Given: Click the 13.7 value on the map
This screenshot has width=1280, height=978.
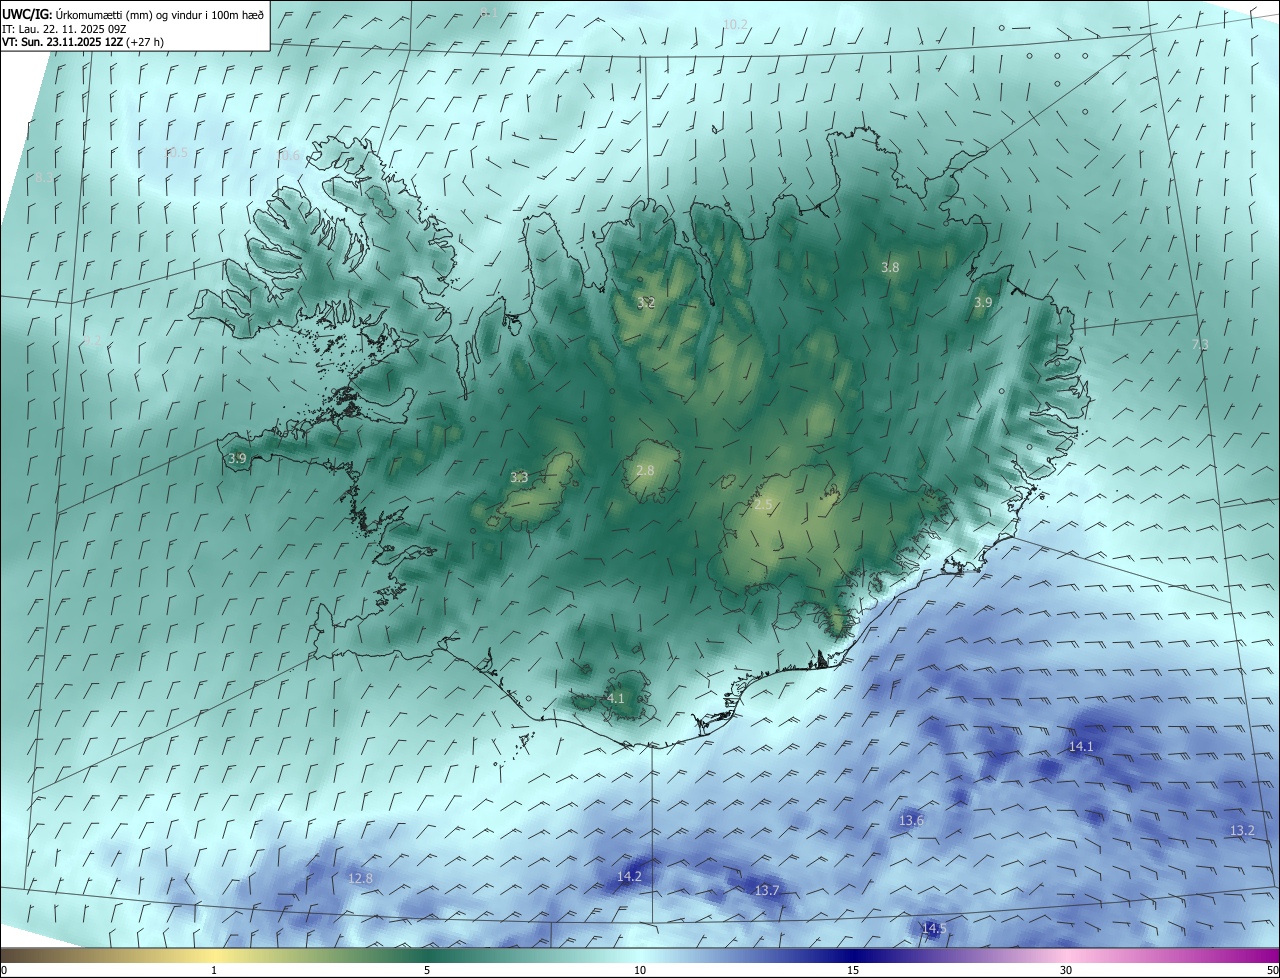Looking at the screenshot, I should (x=767, y=890).
